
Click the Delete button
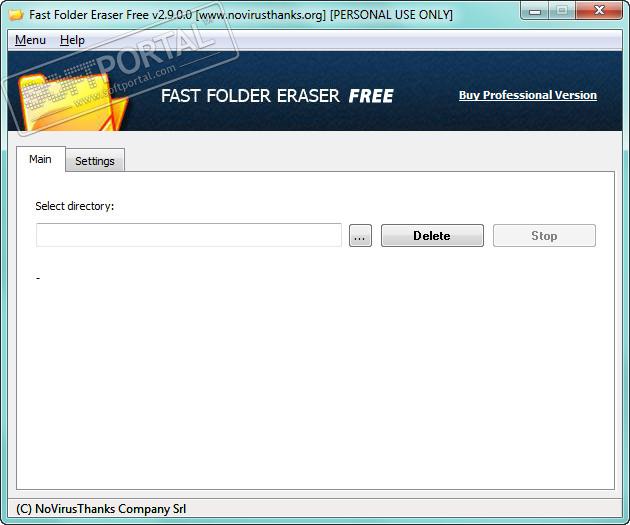point(432,235)
